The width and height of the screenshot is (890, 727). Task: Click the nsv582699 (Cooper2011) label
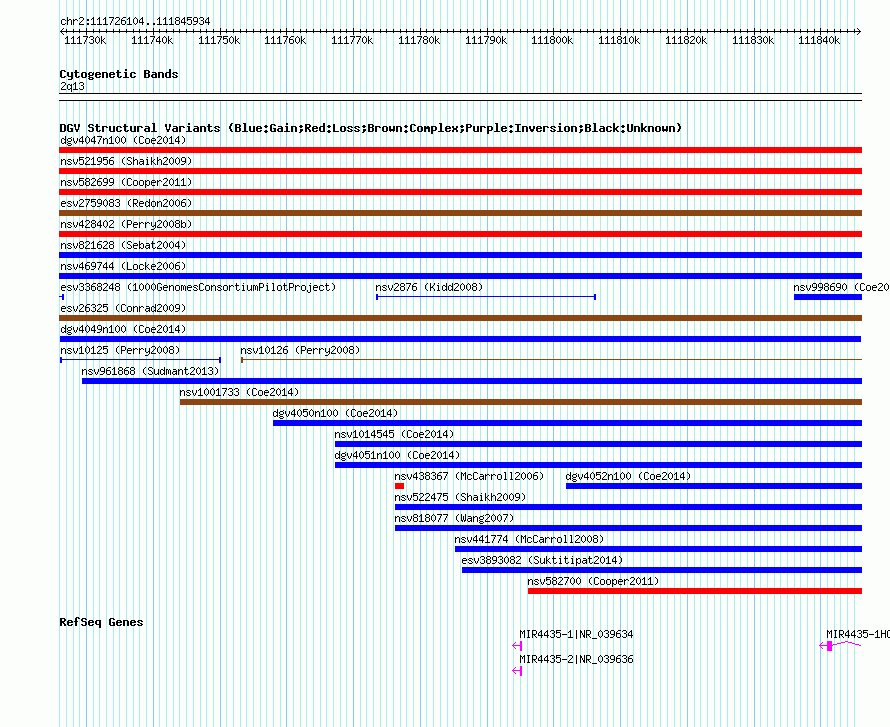pos(126,182)
